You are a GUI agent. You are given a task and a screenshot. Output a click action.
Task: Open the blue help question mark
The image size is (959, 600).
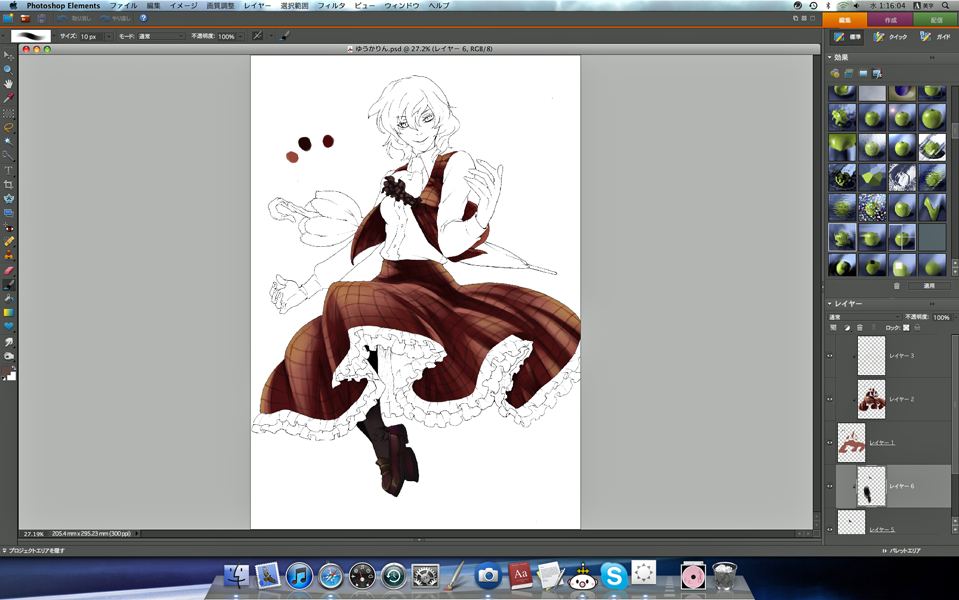[x=143, y=18]
